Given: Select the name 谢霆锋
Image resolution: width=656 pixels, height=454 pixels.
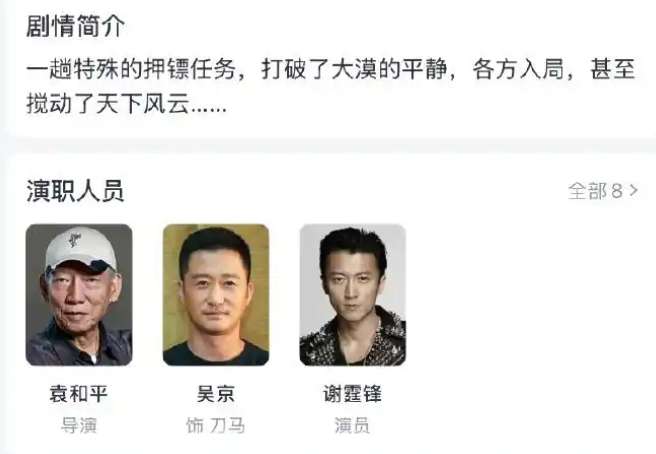Looking at the screenshot, I should (x=353, y=394).
